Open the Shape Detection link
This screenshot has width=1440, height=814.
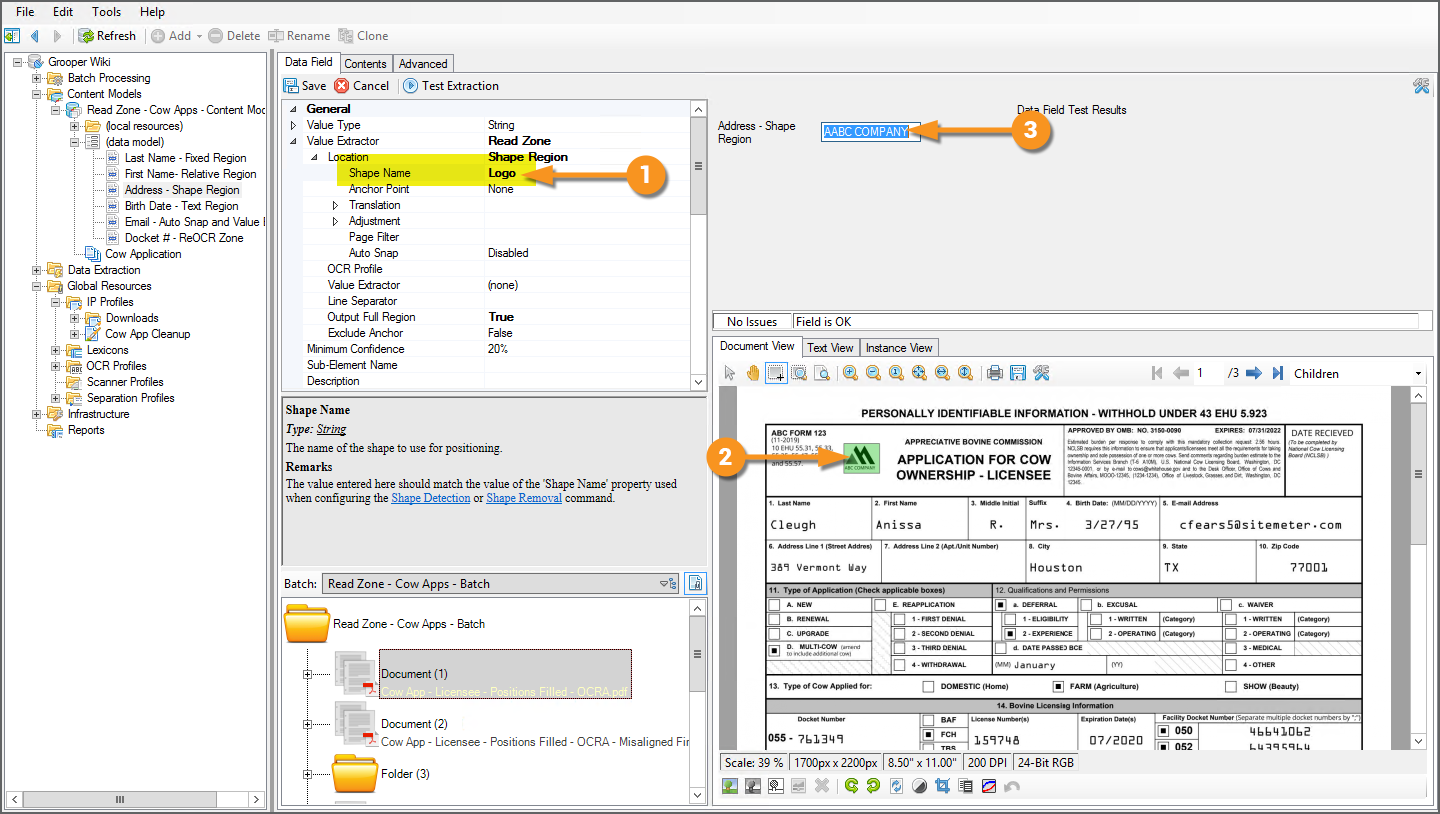pyautogui.click(x=430, y=498)
